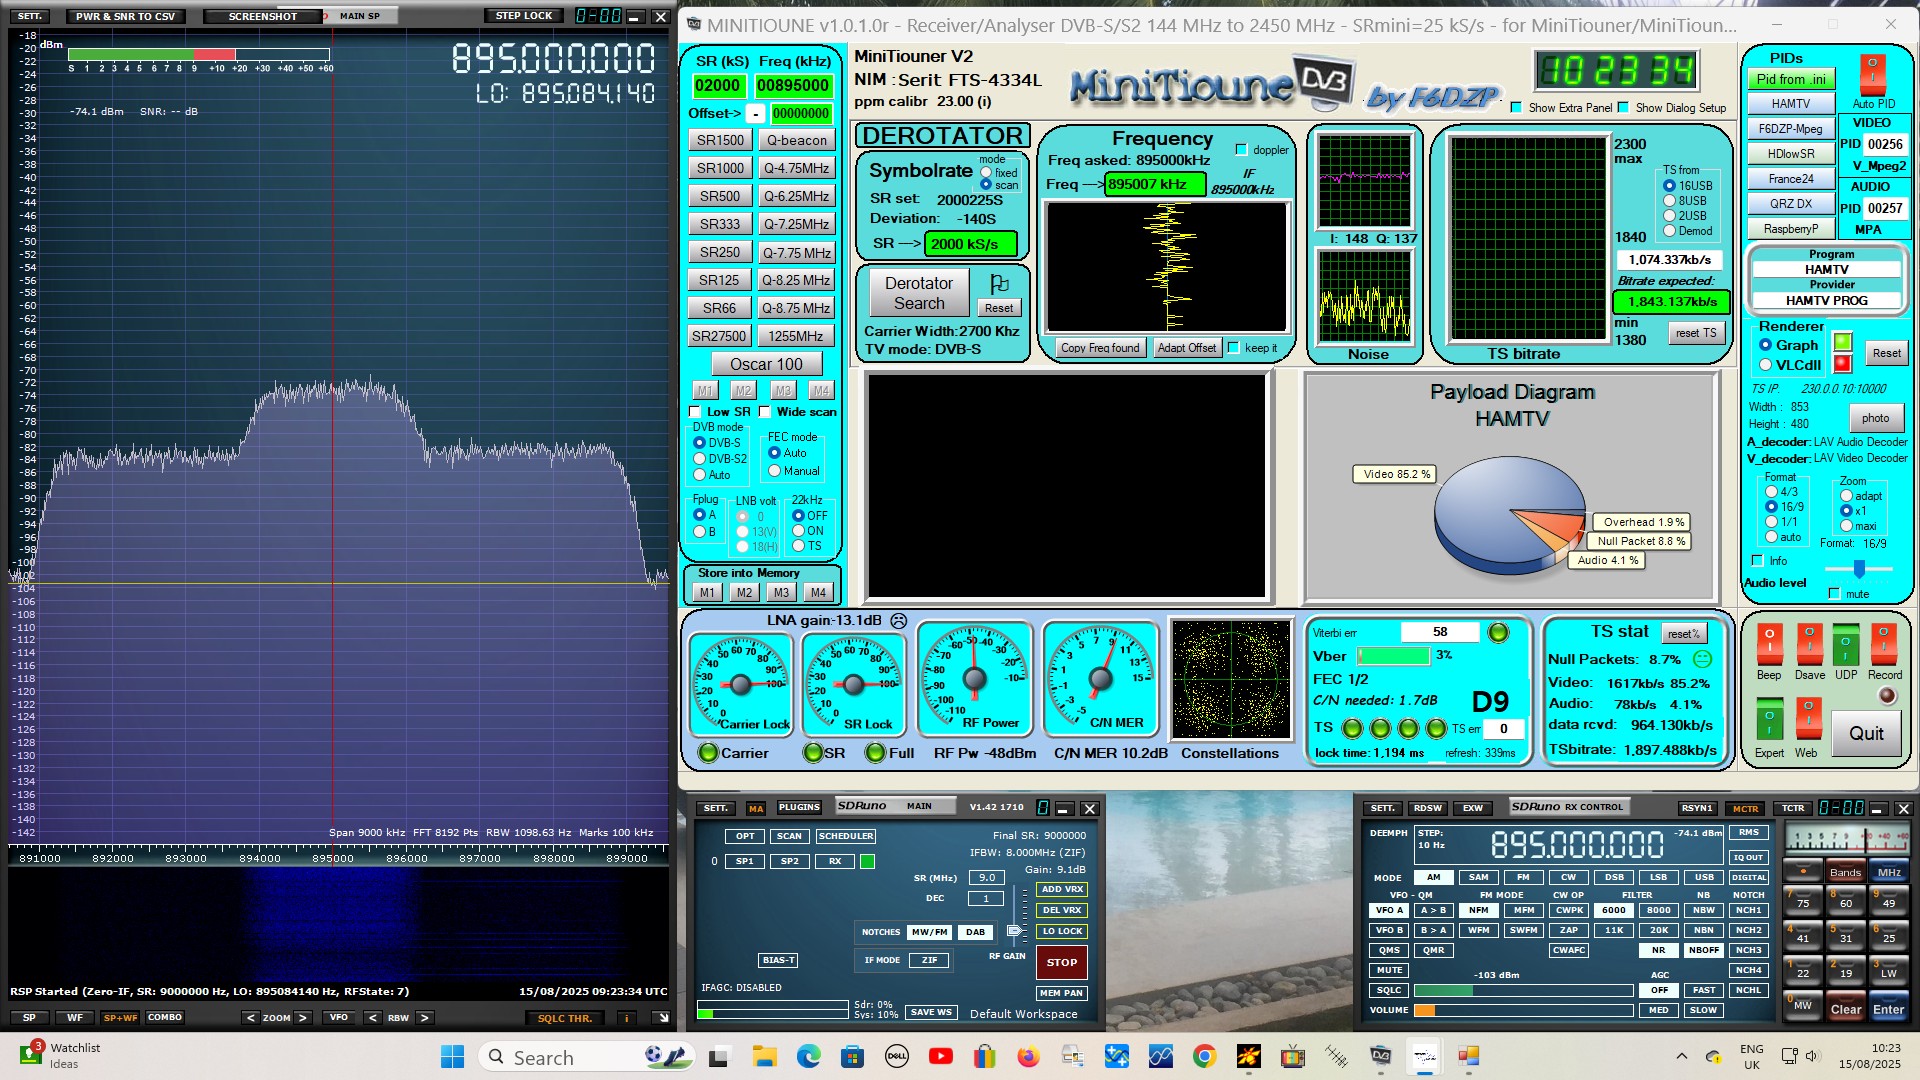The width and height of the screenshot is (1920, 1080).
Task: Click the SP+WF display mode tab
Action: [120, 1018]
